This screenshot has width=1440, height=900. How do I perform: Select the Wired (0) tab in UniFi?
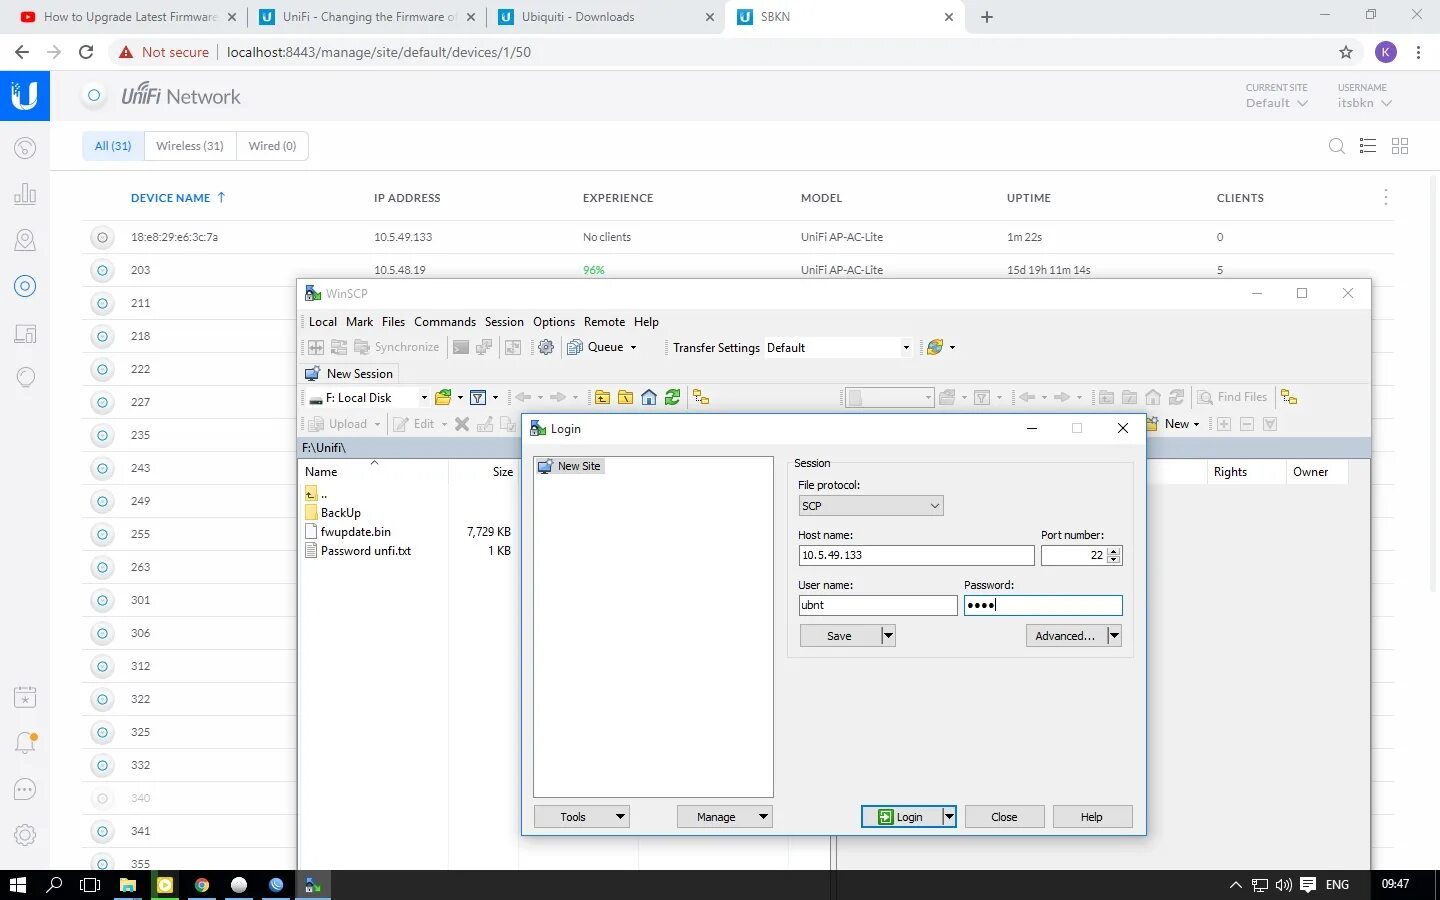(x=272, y=146)
